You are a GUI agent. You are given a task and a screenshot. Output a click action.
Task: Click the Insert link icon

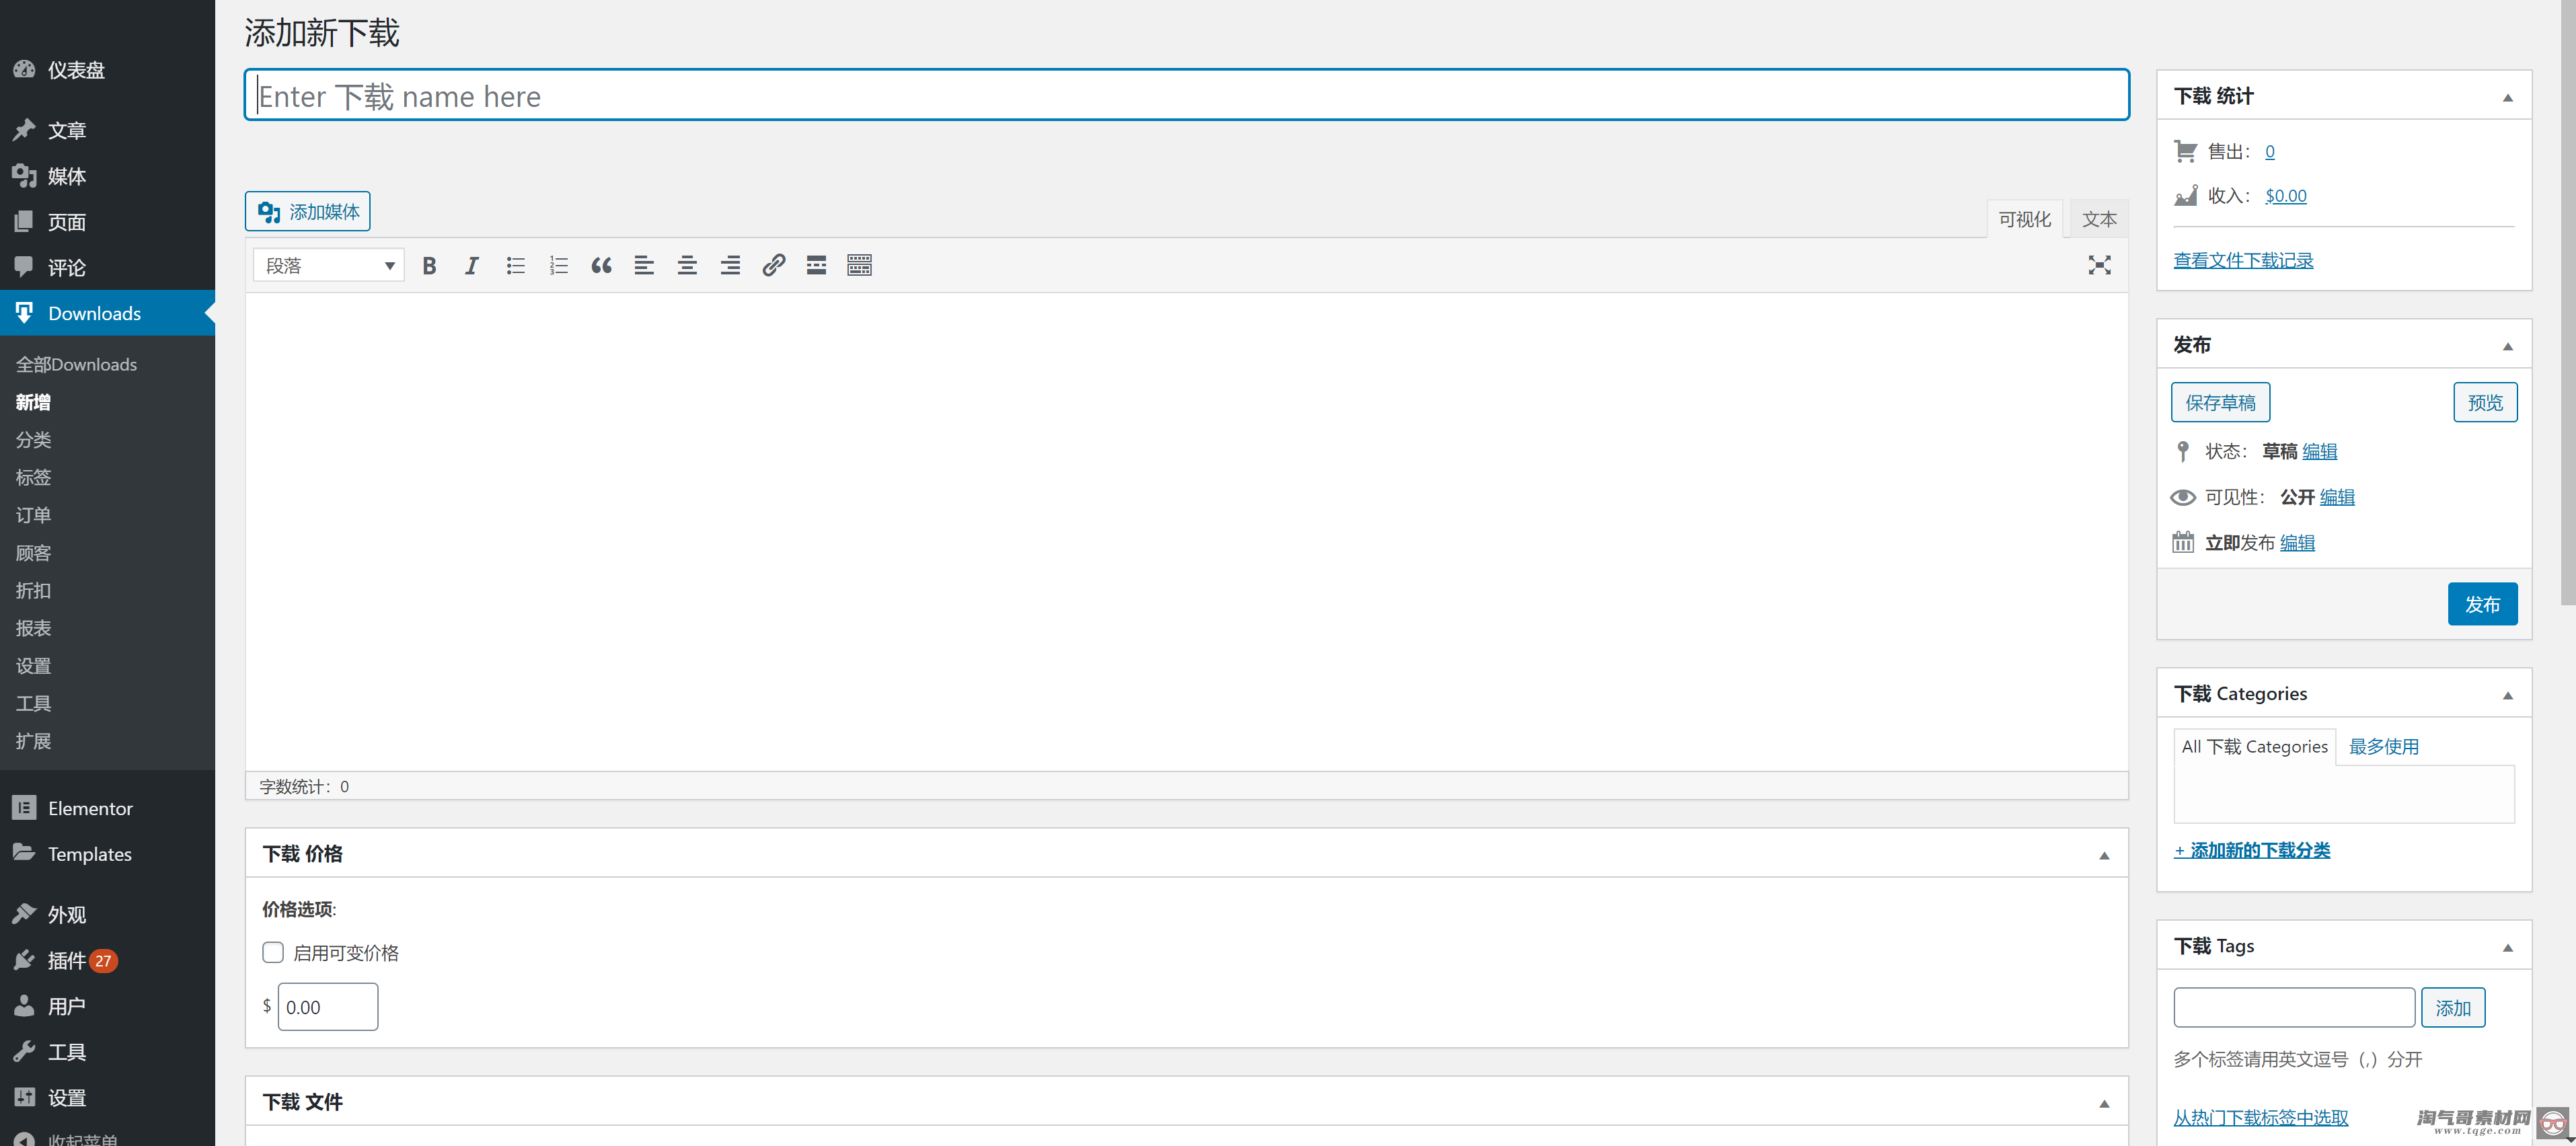773,264
